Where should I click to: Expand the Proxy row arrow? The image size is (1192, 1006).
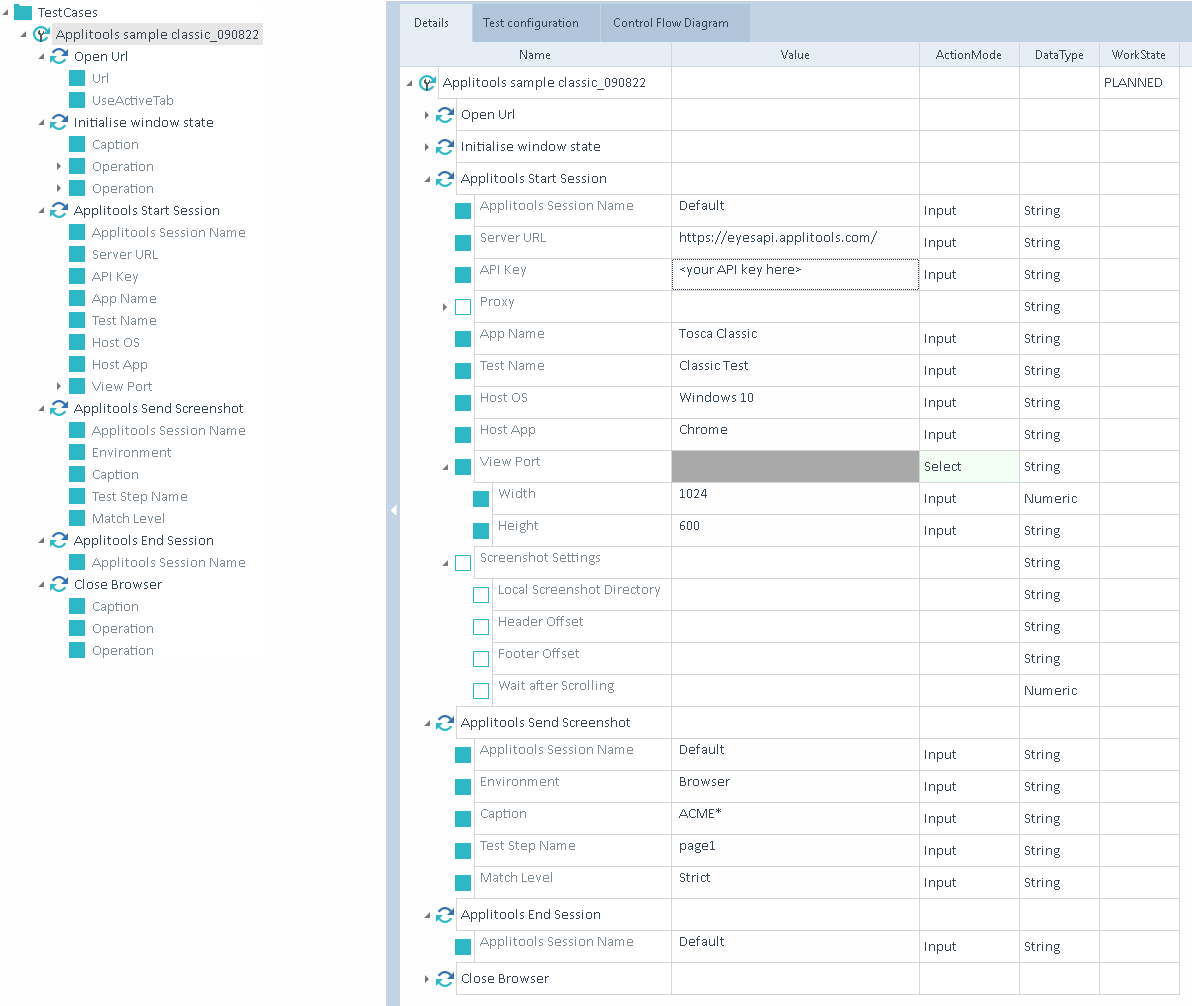click(x=445, y=307)
